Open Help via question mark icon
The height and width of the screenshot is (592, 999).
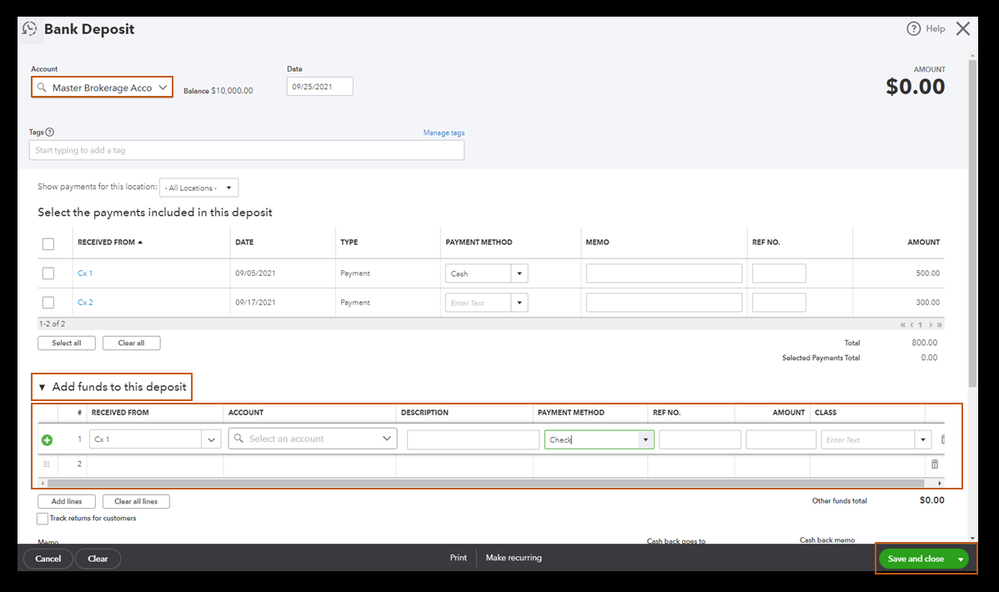[914, 29]
